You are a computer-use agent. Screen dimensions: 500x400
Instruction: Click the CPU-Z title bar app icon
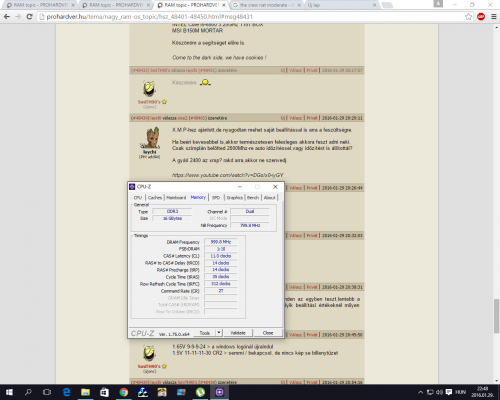[132, 187]
